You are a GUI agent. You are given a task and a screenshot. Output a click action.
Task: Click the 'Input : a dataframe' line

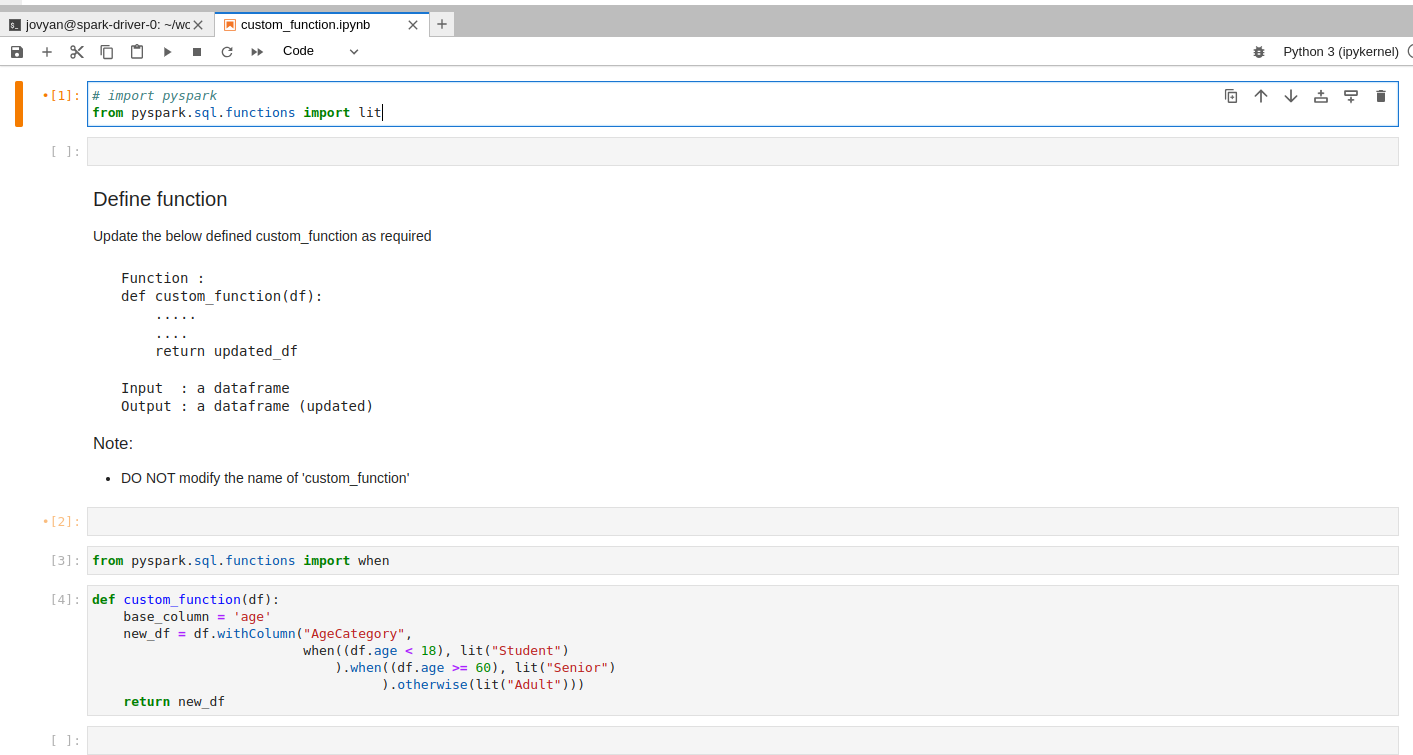205,388
